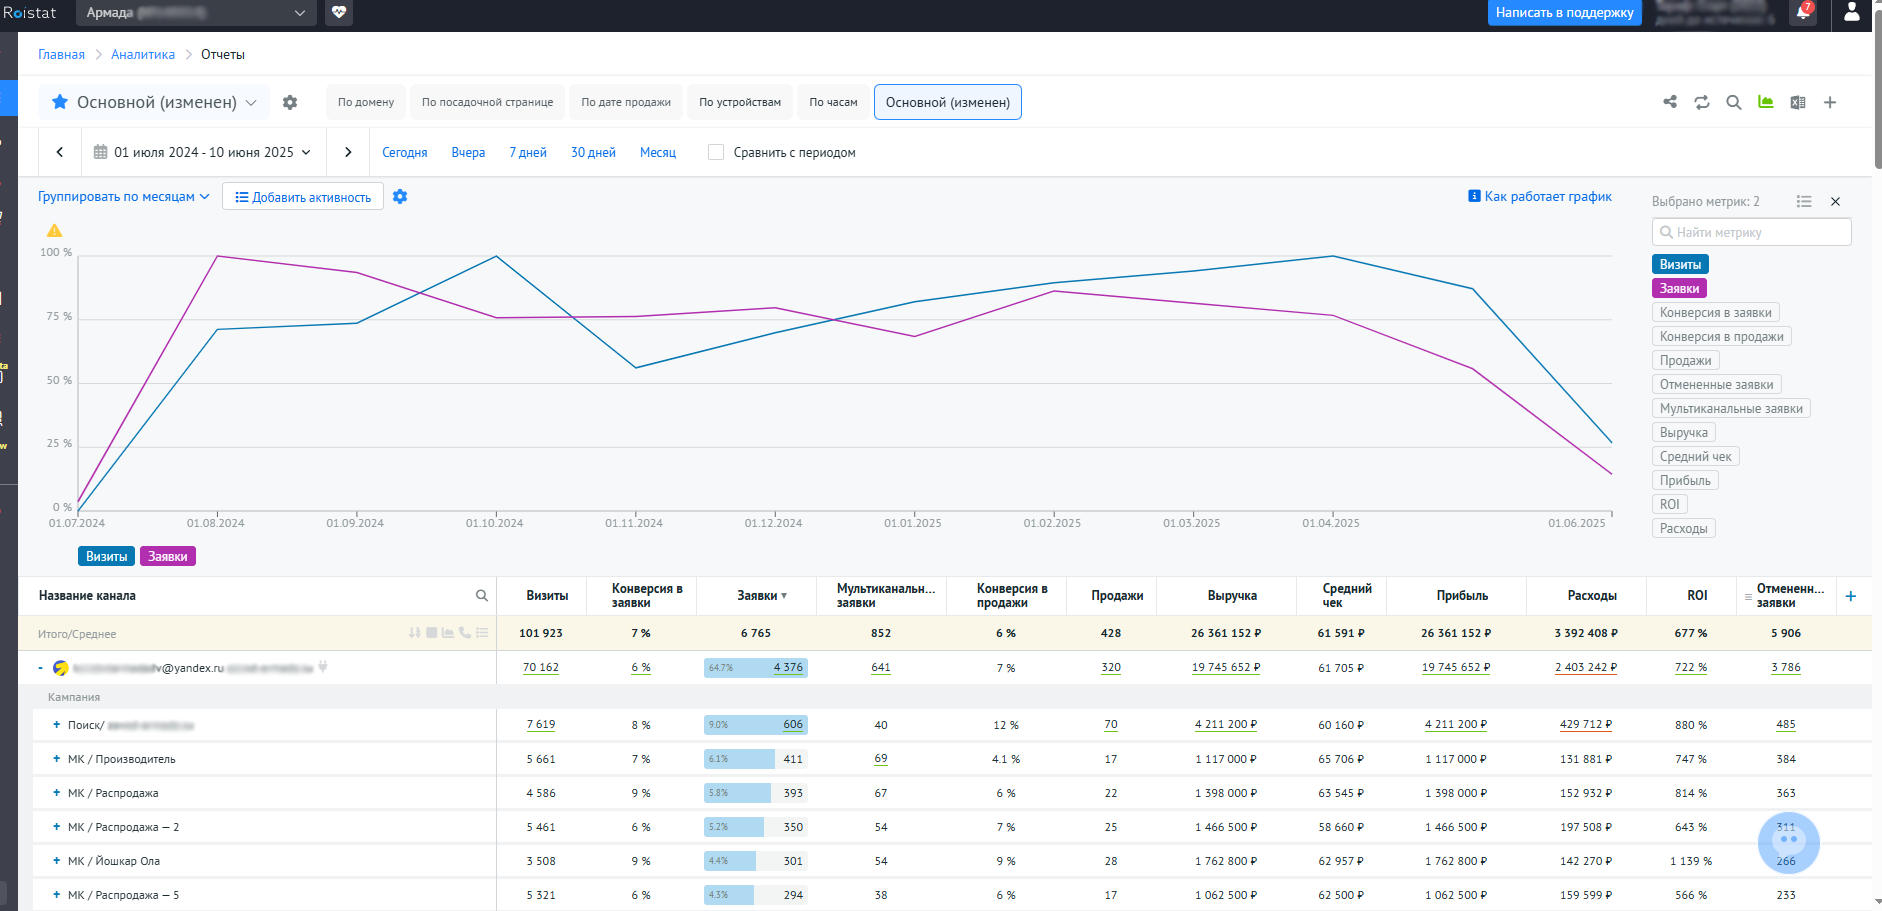Image resolution: width=1882 pixels, height=911 pixels.
Task: Toggle the green chart display icon
Action: (1766, 102)
